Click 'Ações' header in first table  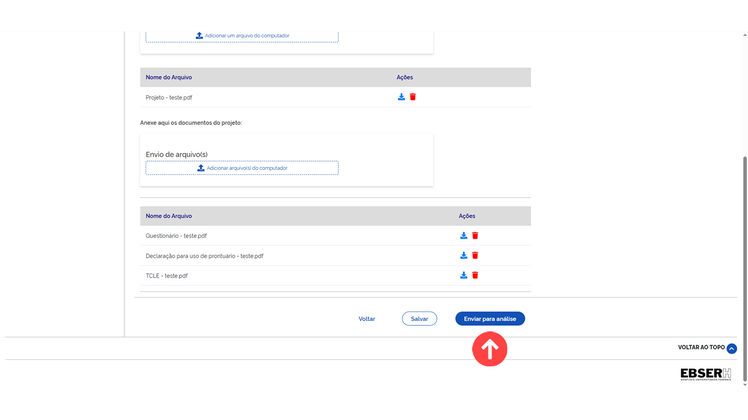405,77
